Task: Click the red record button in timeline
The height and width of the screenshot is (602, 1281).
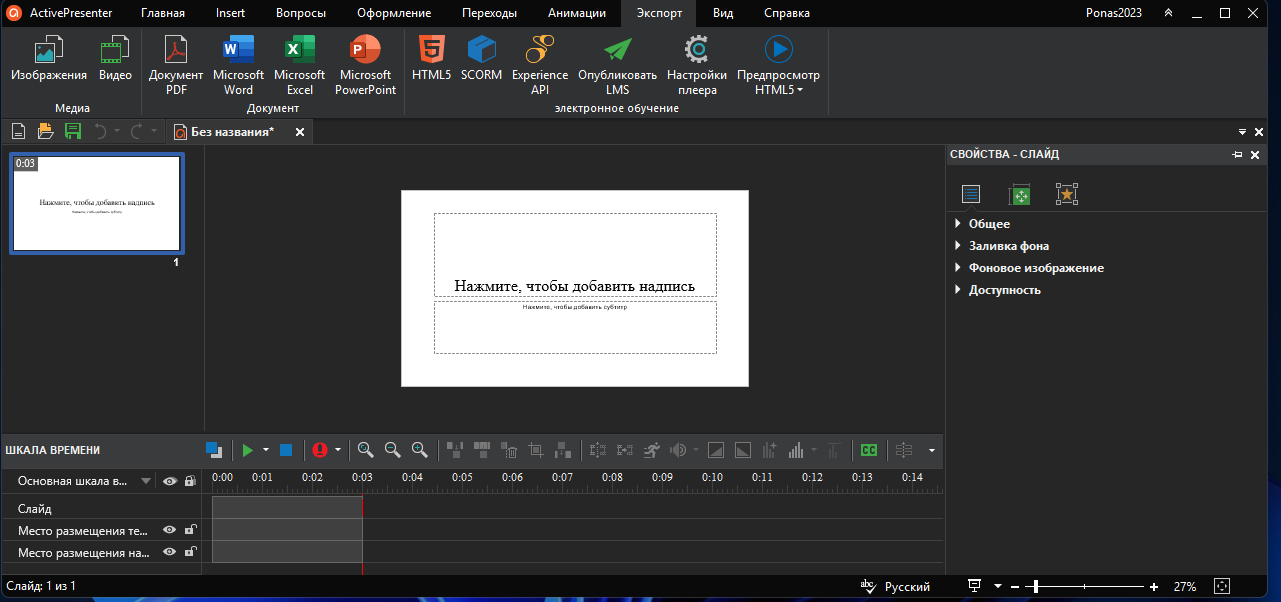Action: pos(320,450)
